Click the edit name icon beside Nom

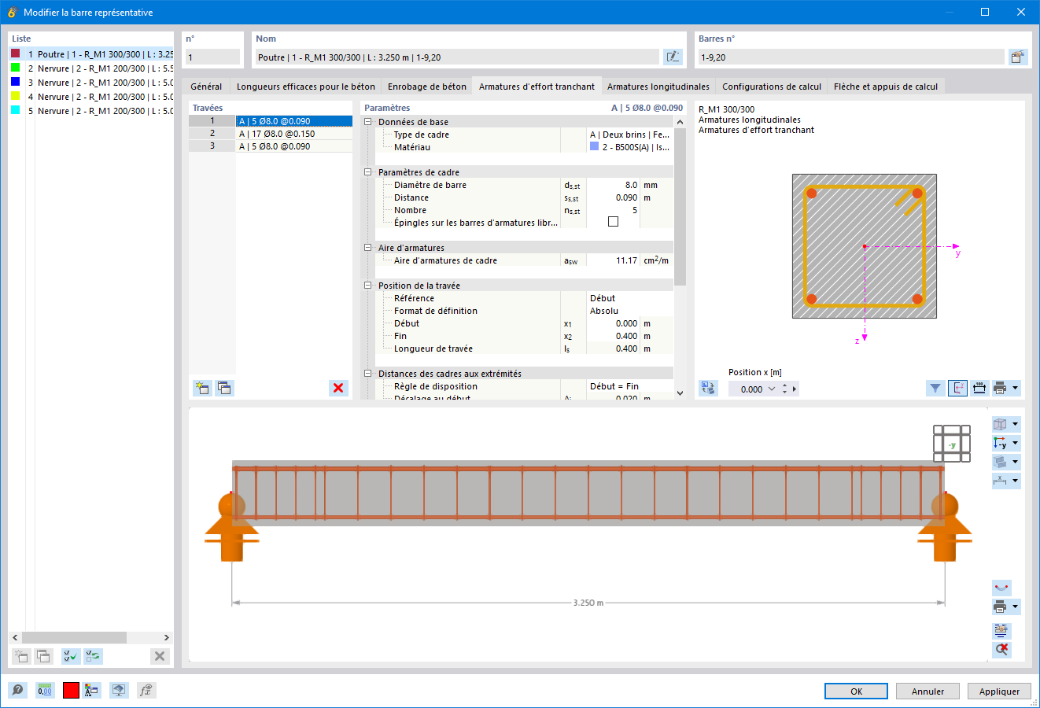point(673,57)
